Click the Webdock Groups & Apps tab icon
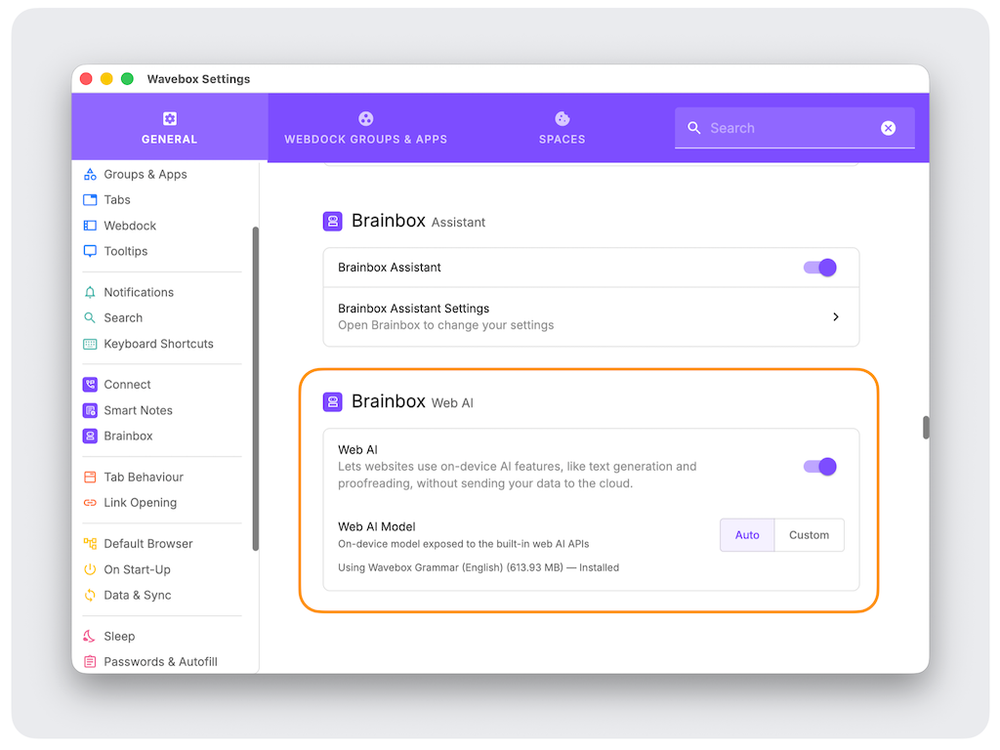 [365, 119]
